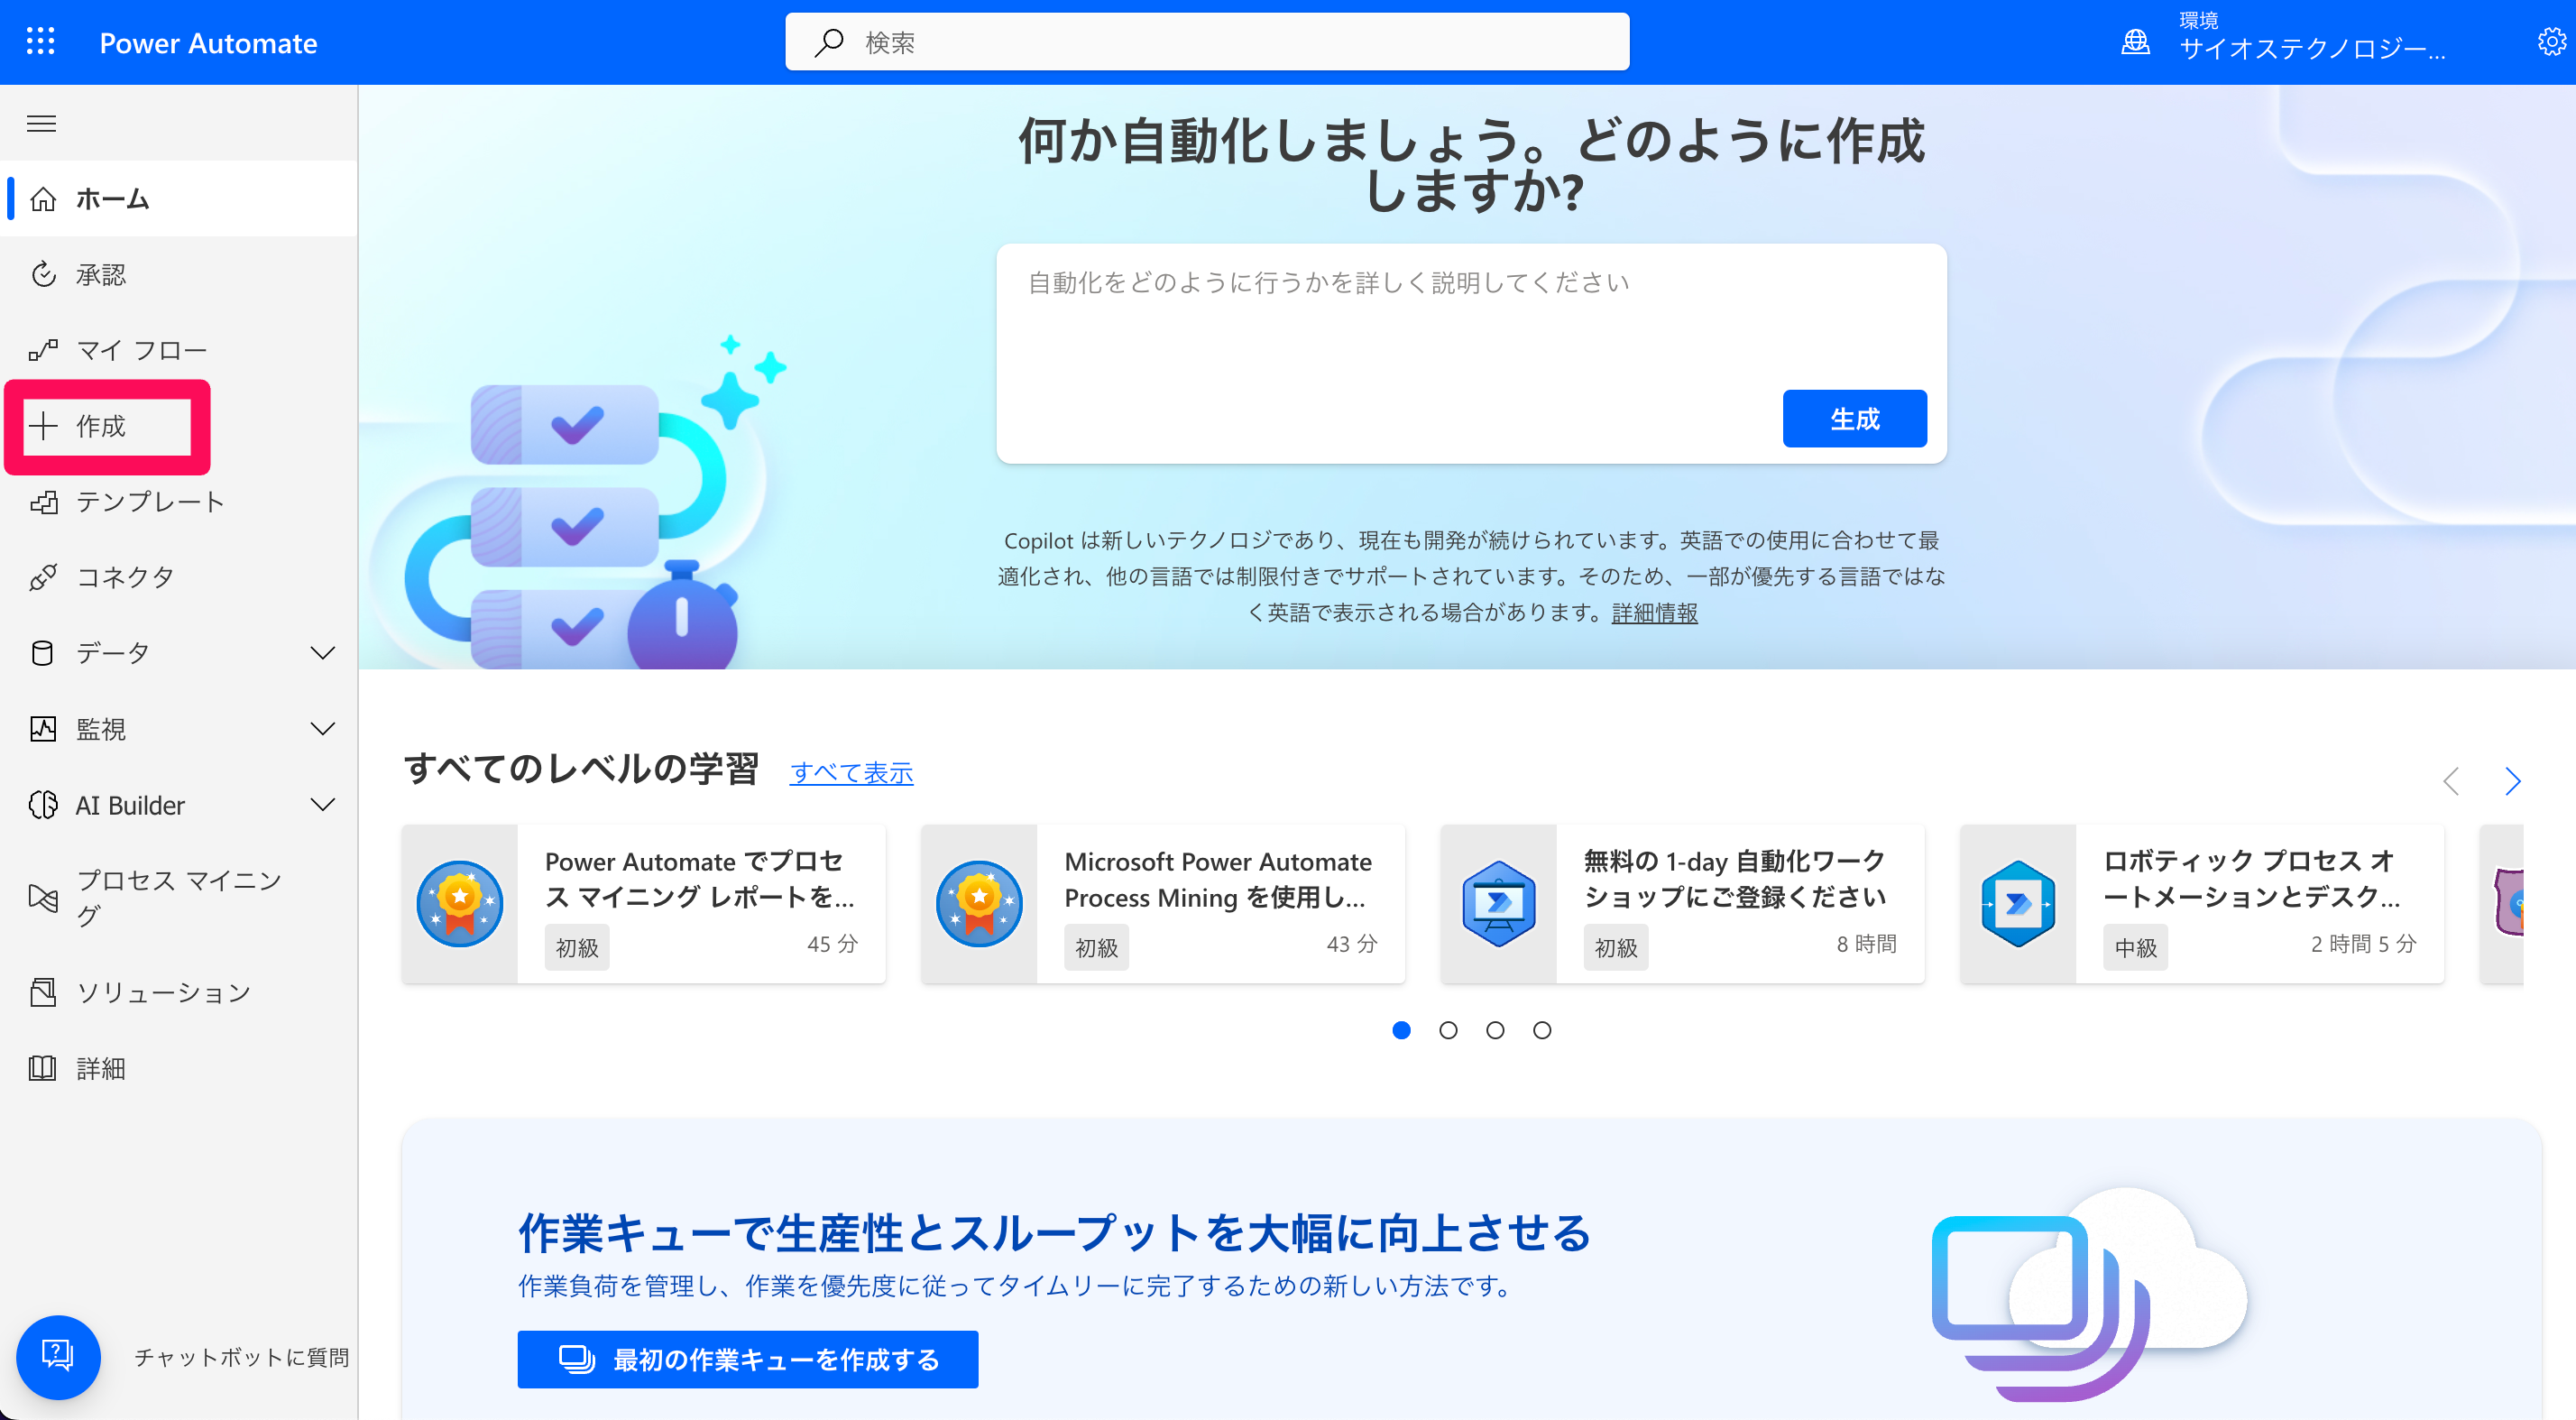This screenshot has height=1420, width=2576.
Task: Click the データ database cylinder icon
Action: pyautogui.click(x=43, y=653)
